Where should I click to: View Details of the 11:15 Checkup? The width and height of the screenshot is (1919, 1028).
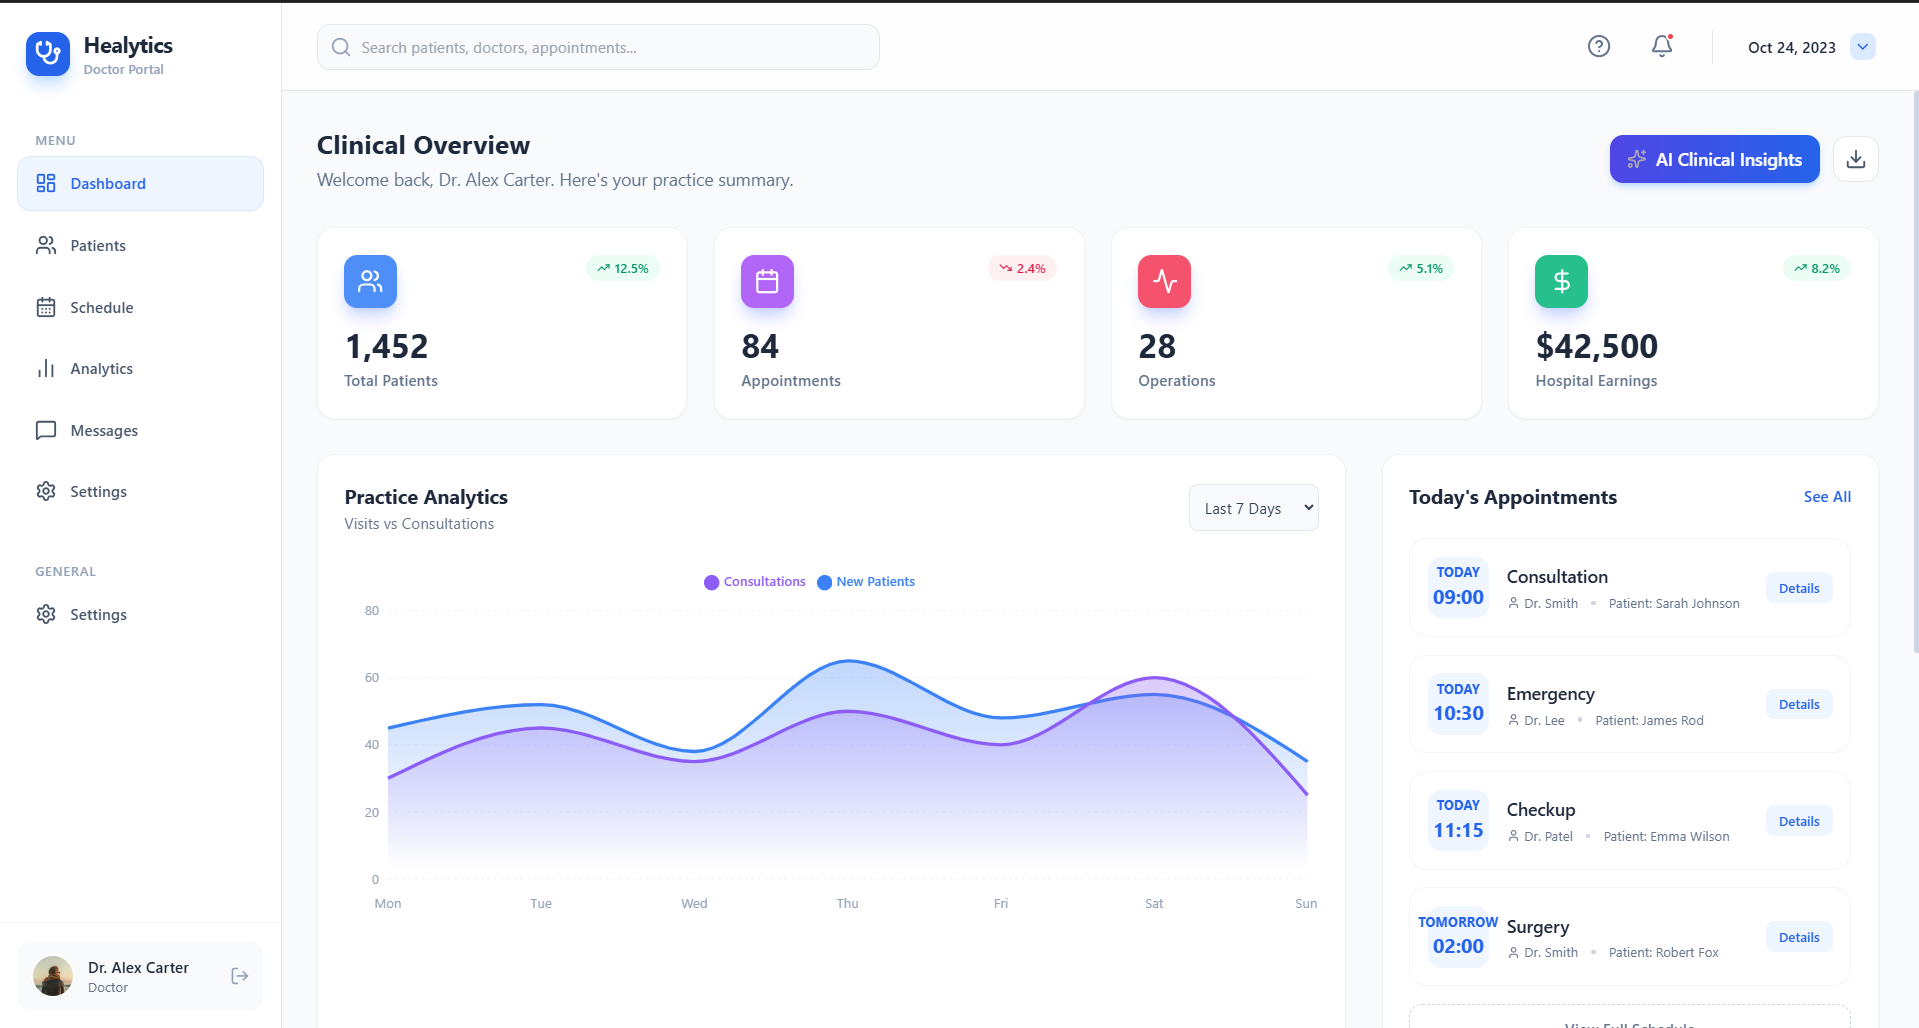pyautogui.click(x=1799, y=821)
